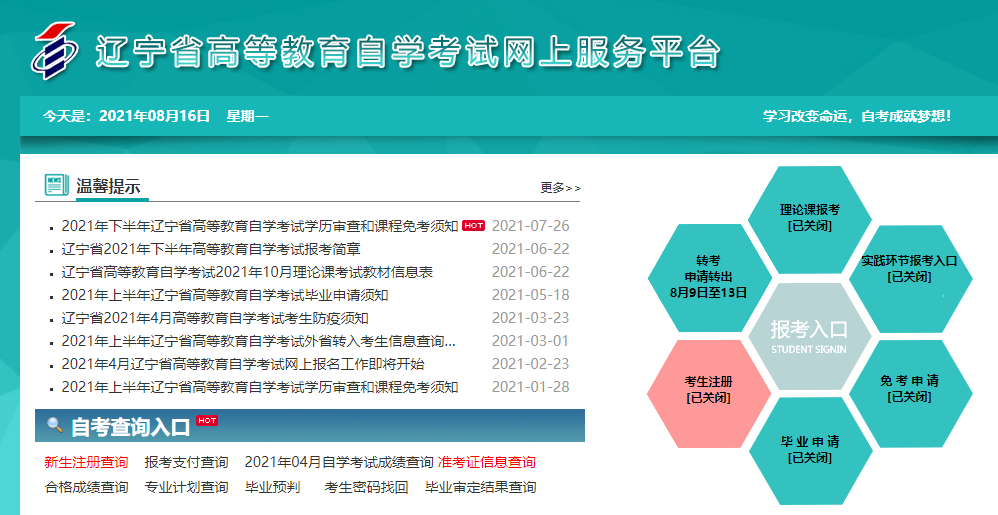The width and height of the screenshot is (998, 515).
Task: Open the 理论课报考 hexagon
Action: 809,217
